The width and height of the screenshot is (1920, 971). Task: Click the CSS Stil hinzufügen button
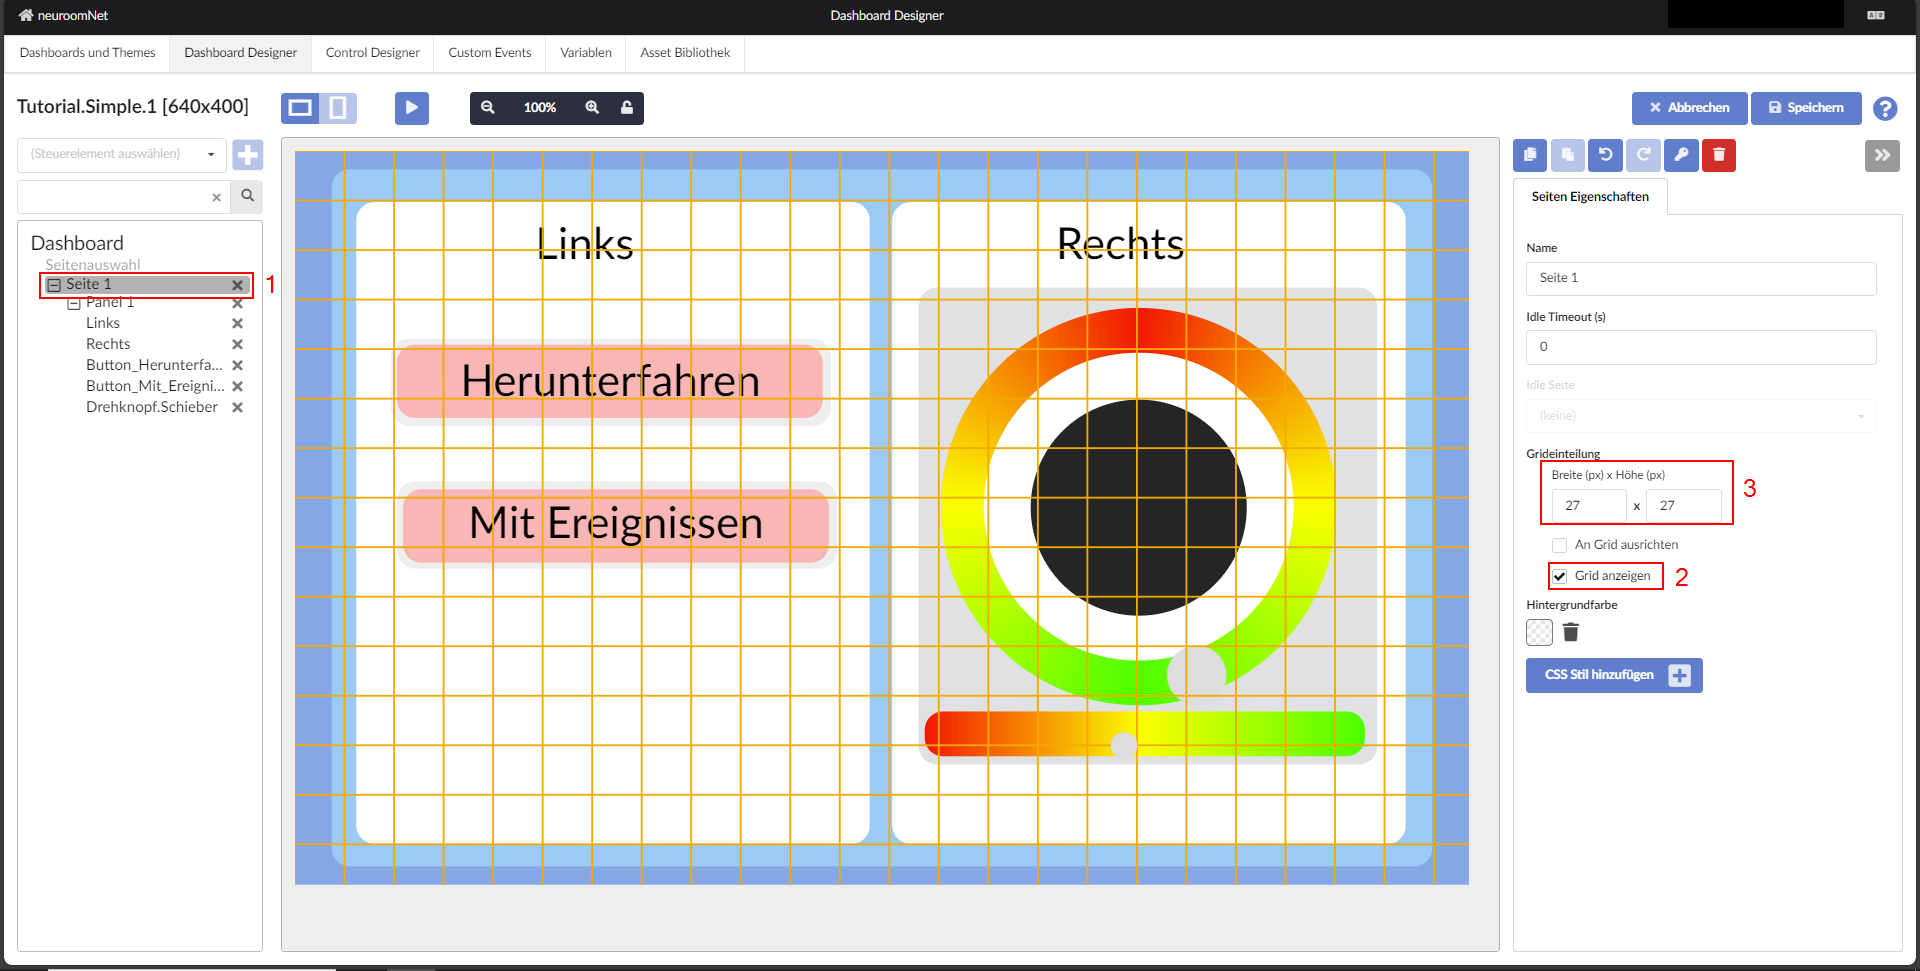click(1613, 675)
